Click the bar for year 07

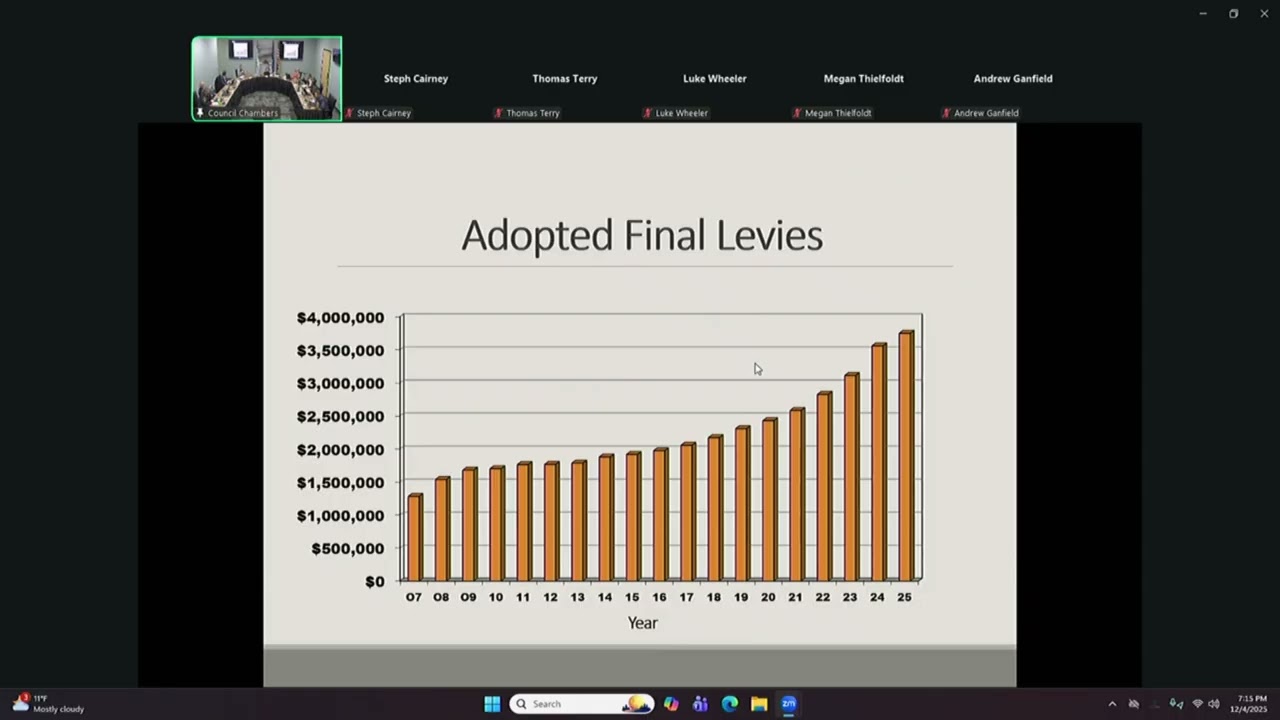coord(415,538)
